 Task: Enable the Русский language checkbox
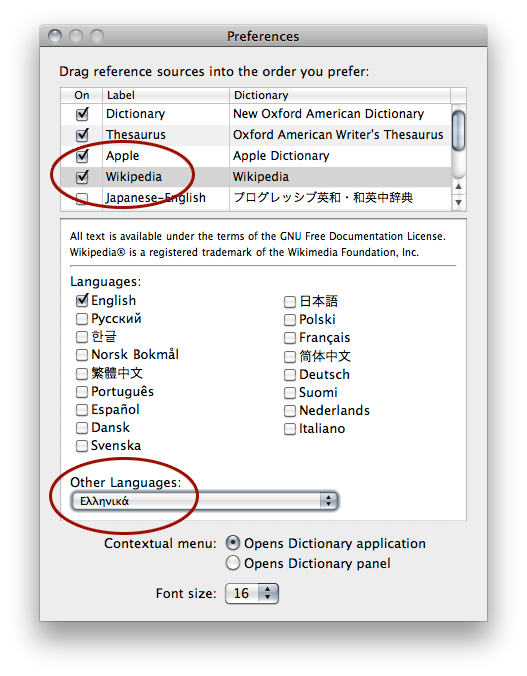[x=82, y=319]
